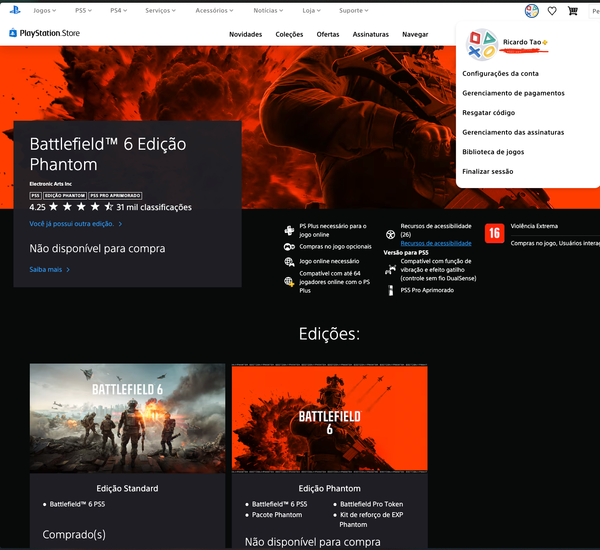Click the user profile avatar in header
Screen dimensions: 600x550
coord(531,11)
